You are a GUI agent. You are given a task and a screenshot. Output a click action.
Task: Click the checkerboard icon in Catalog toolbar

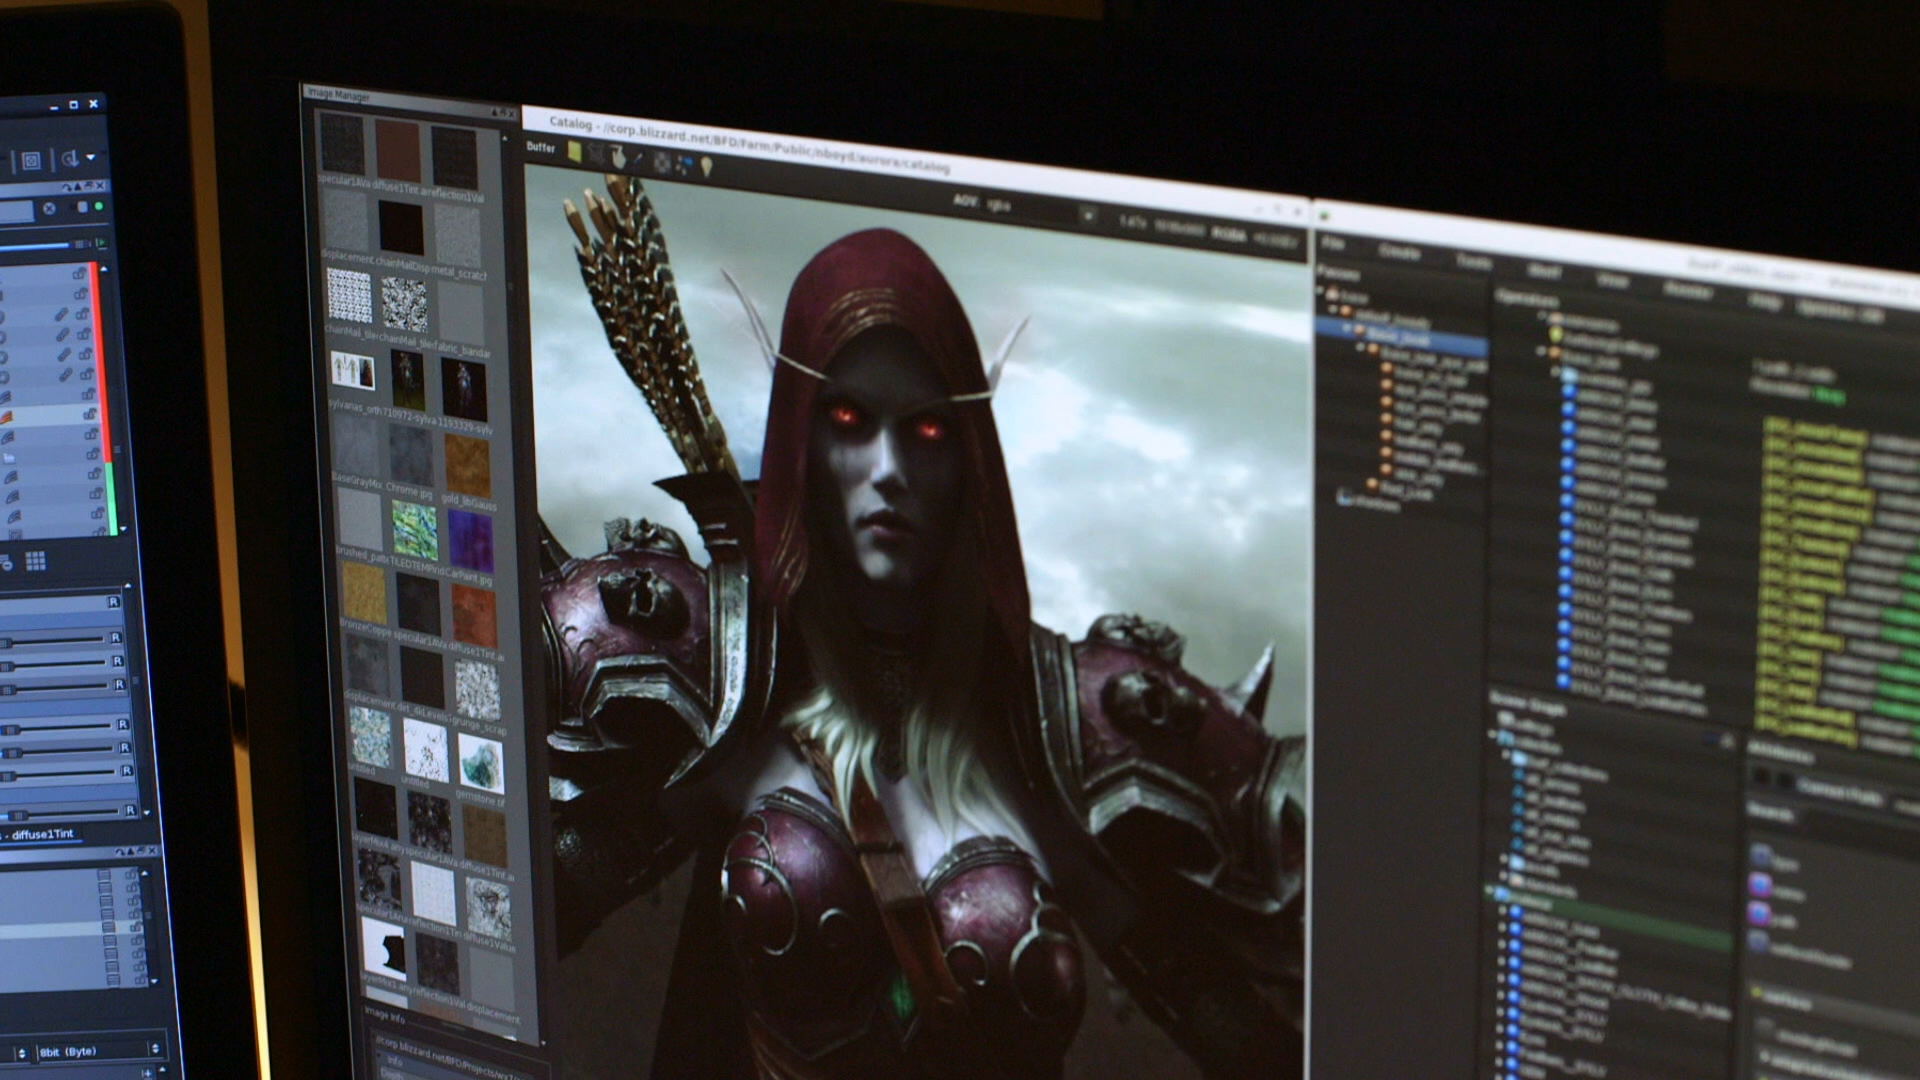click(x=662, y=161)
